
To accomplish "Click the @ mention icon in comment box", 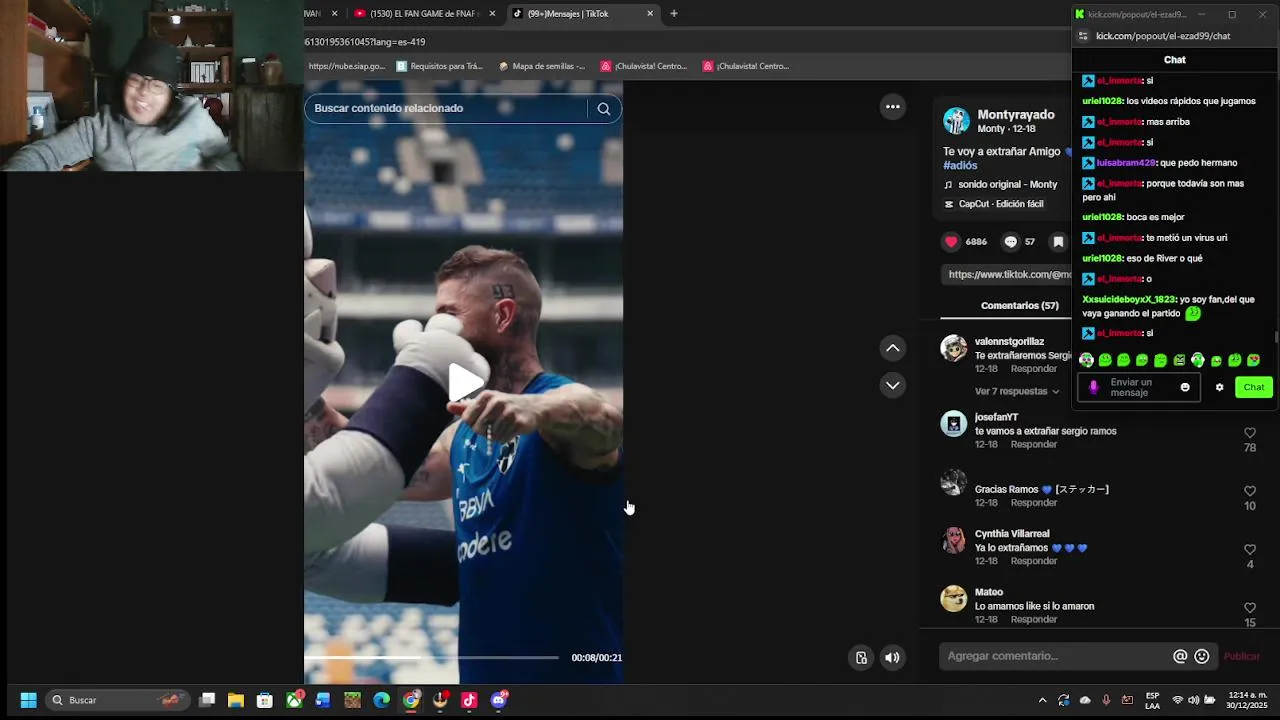I will pyautogui.click(x=1180, y=656).
